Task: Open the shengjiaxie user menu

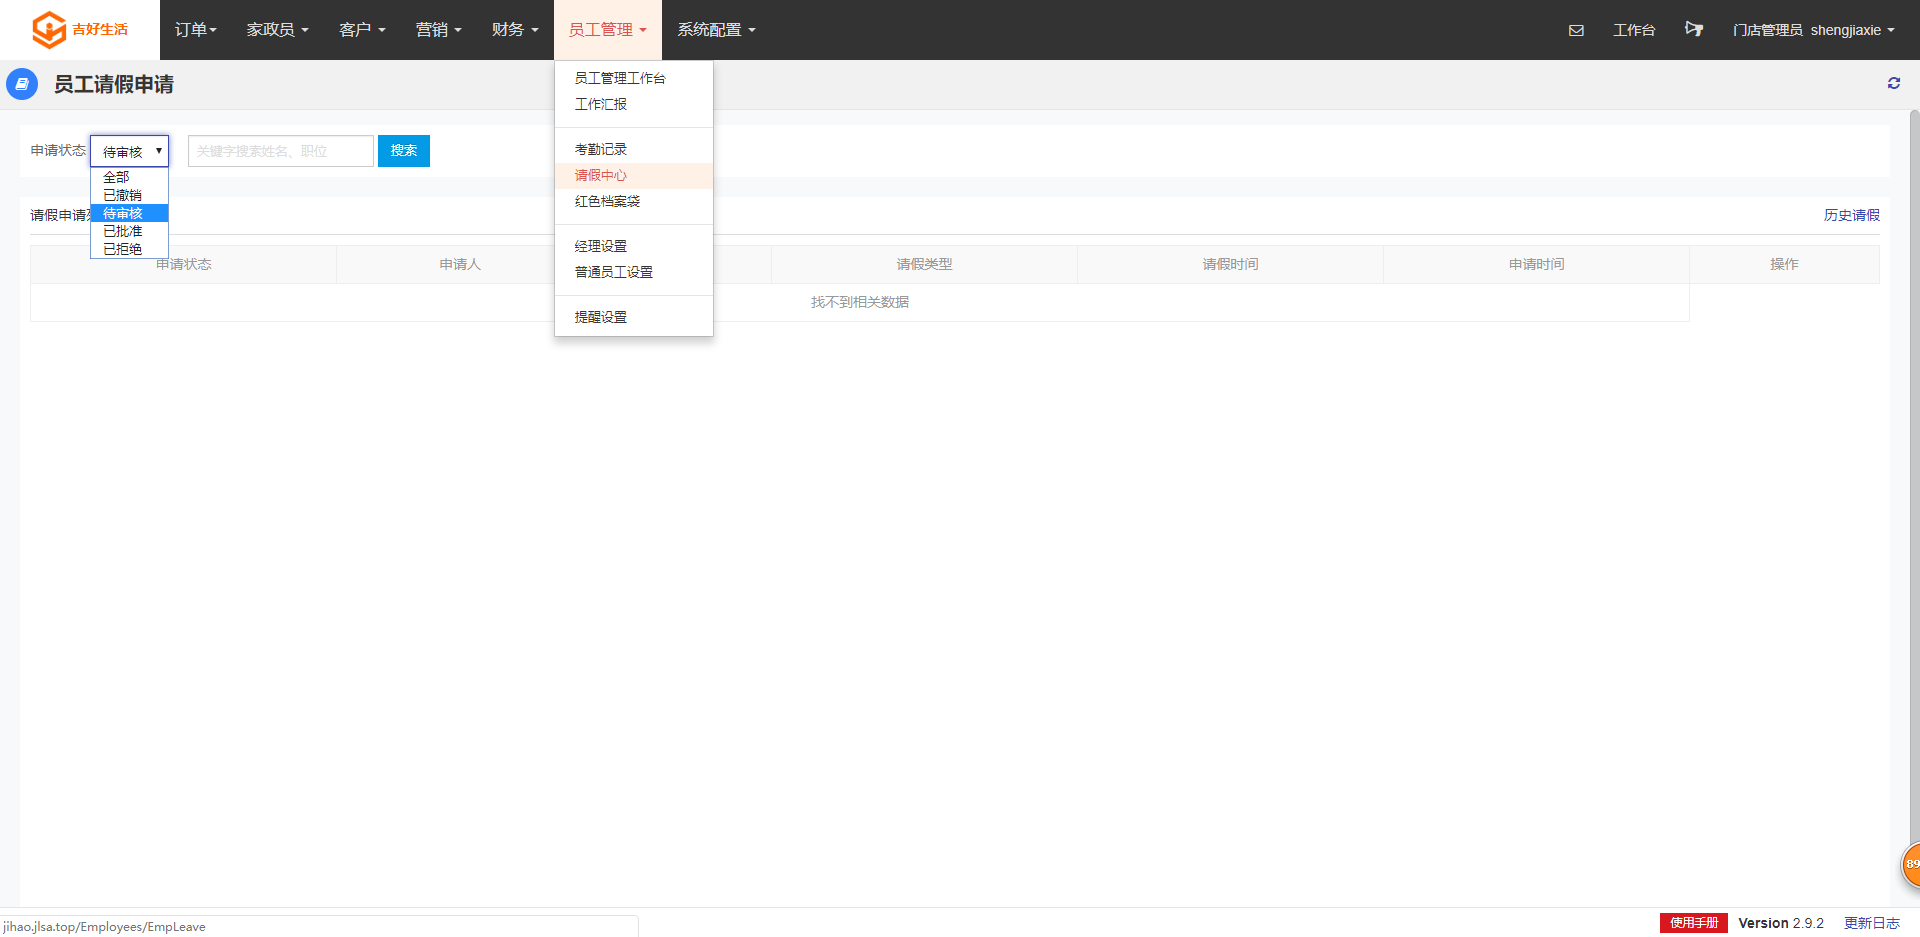Action: point(1813,30)
